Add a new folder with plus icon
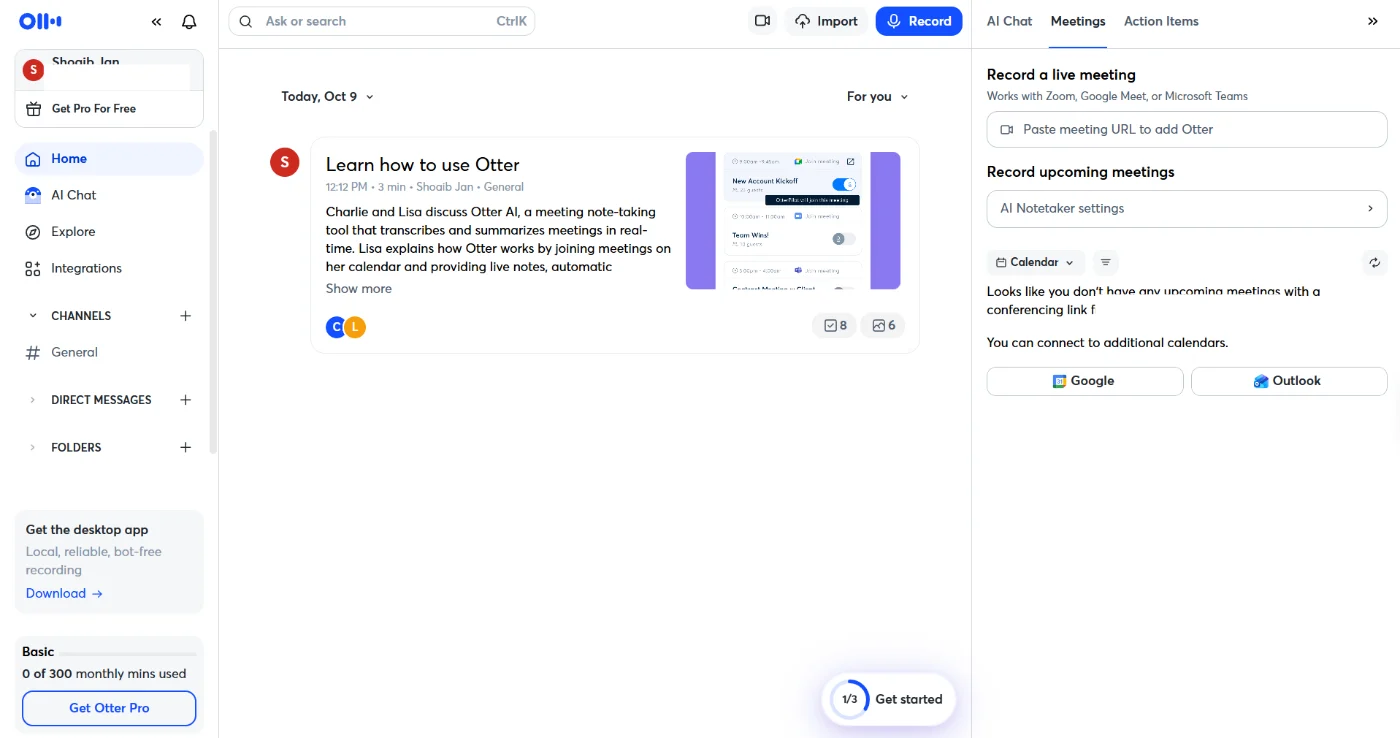1400x738 pixels. [185, 448]
